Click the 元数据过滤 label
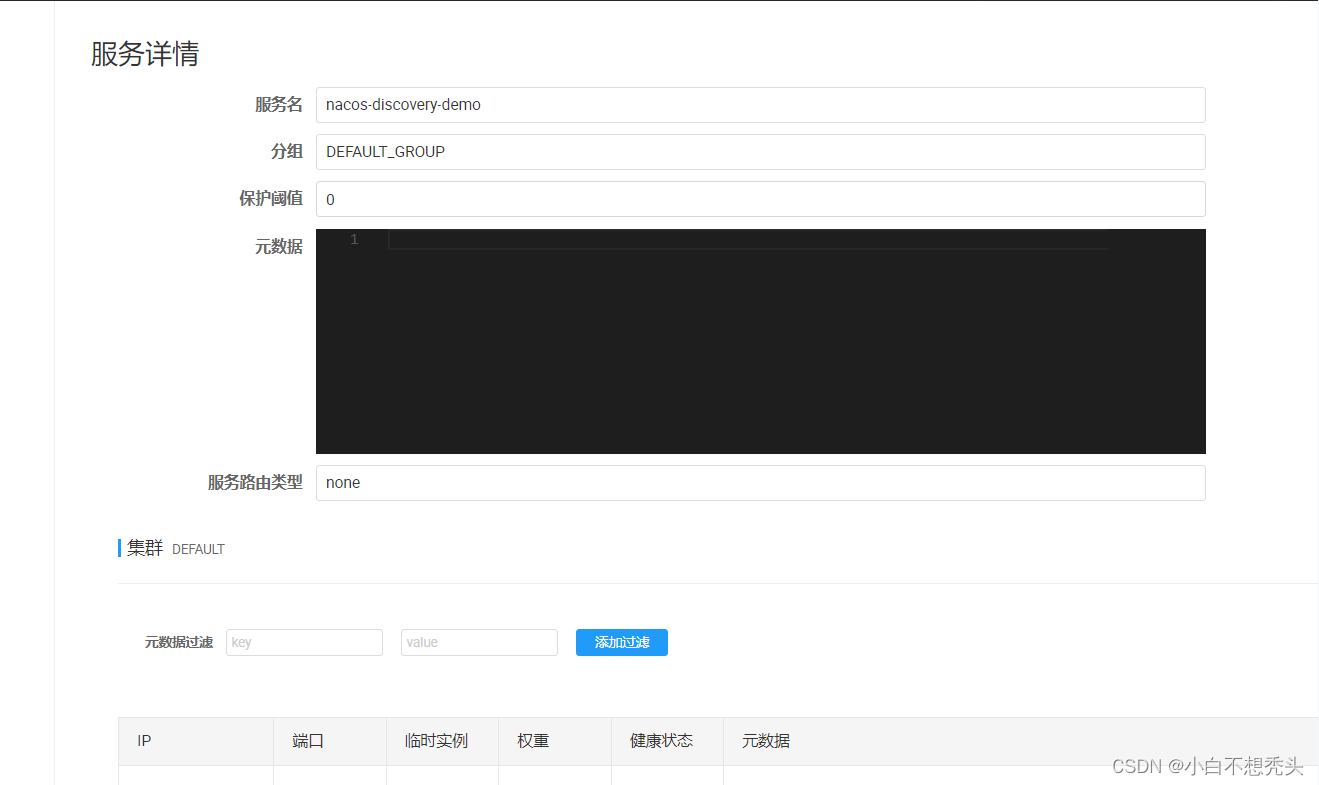Viewport: 1319px width, 785px height. coord(179,642)
